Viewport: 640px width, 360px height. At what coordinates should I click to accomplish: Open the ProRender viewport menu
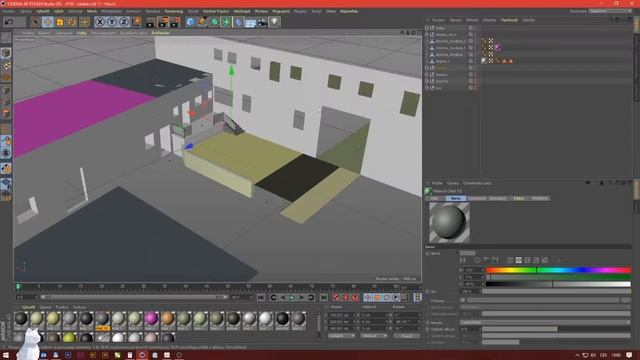pyautogui.click(x=160, y=33)
